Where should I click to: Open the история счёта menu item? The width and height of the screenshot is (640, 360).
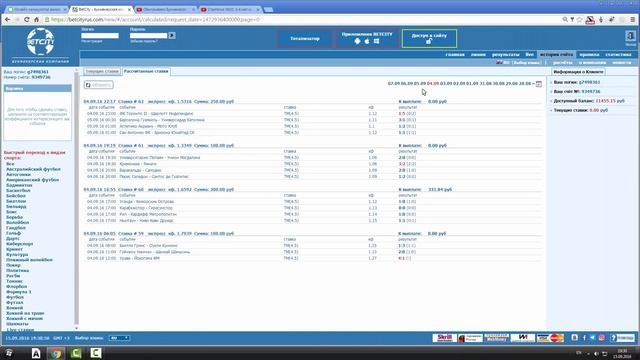[556, 54]
